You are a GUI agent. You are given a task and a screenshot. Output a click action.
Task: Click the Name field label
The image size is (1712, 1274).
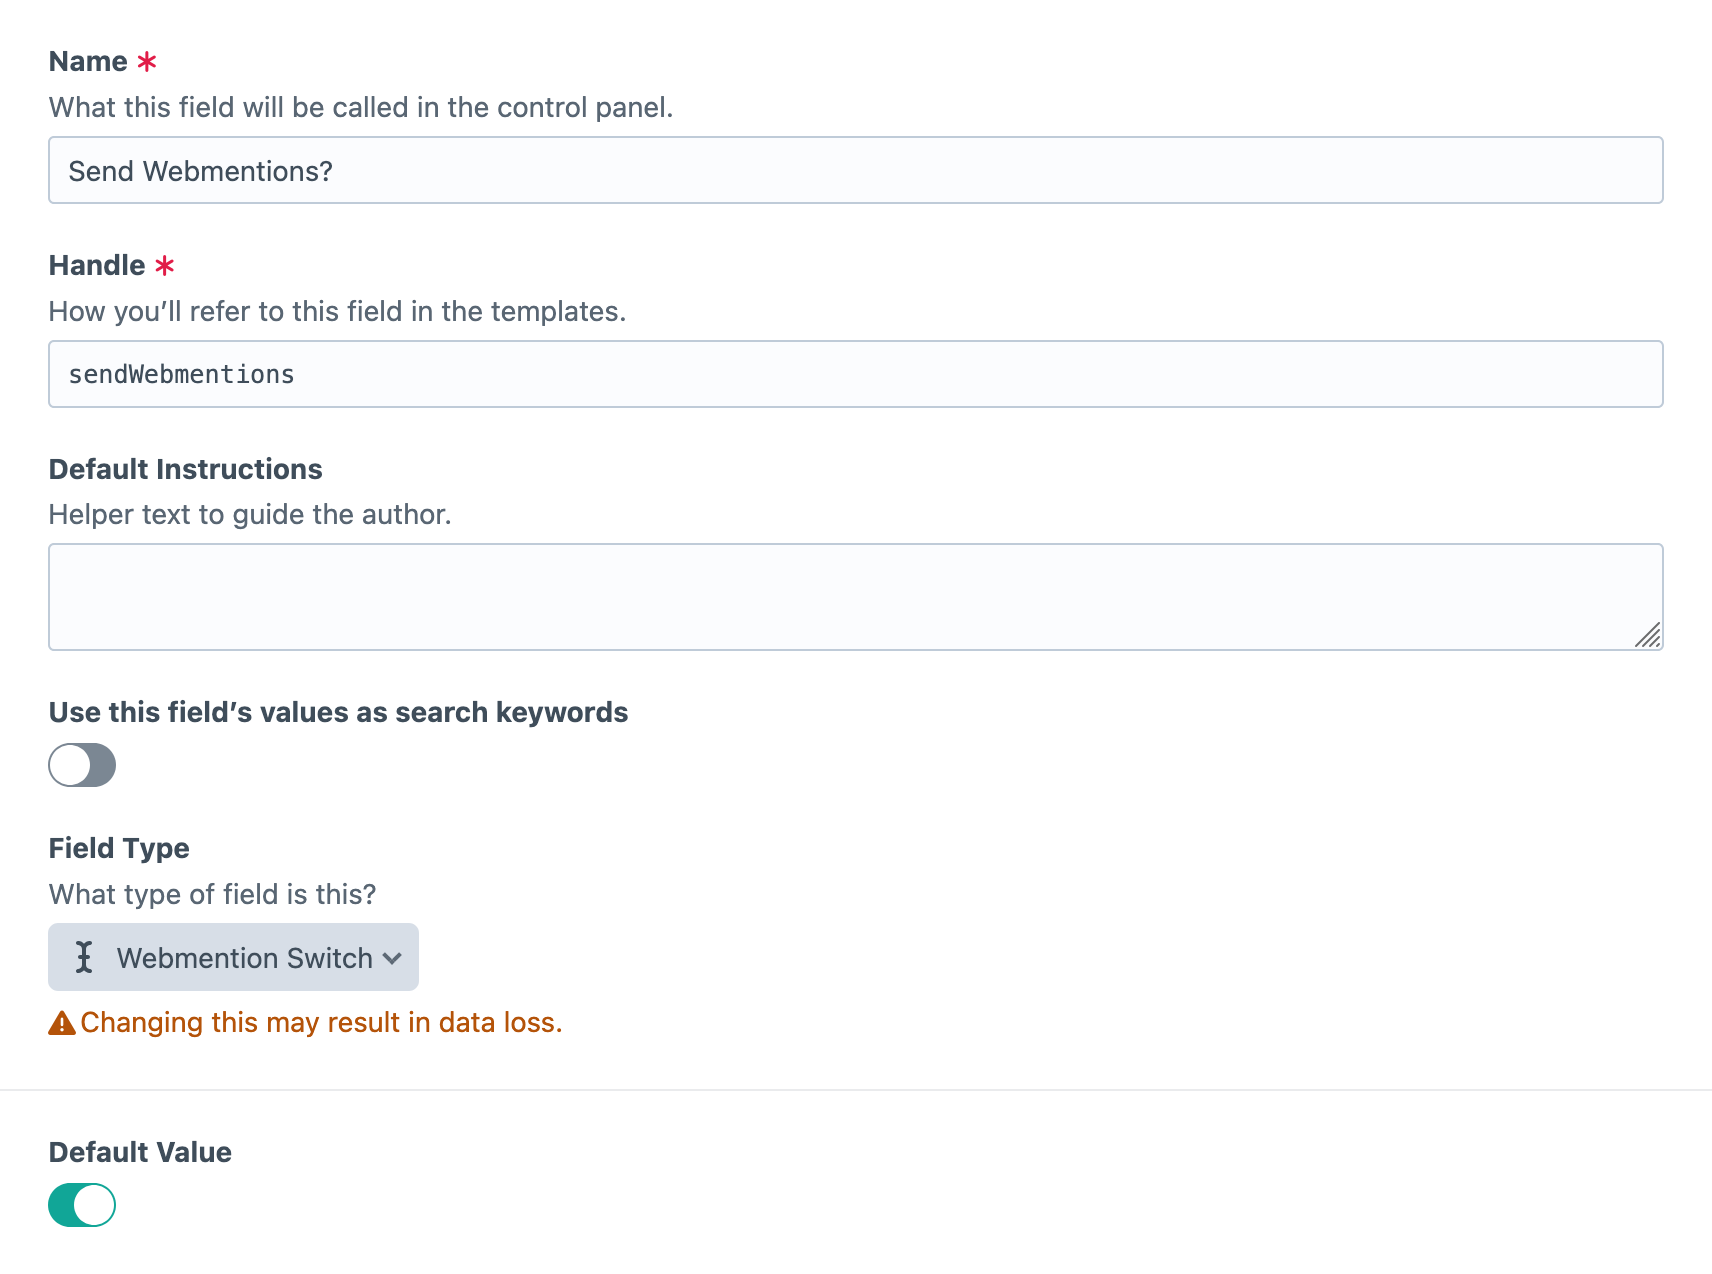pos(88,62)
